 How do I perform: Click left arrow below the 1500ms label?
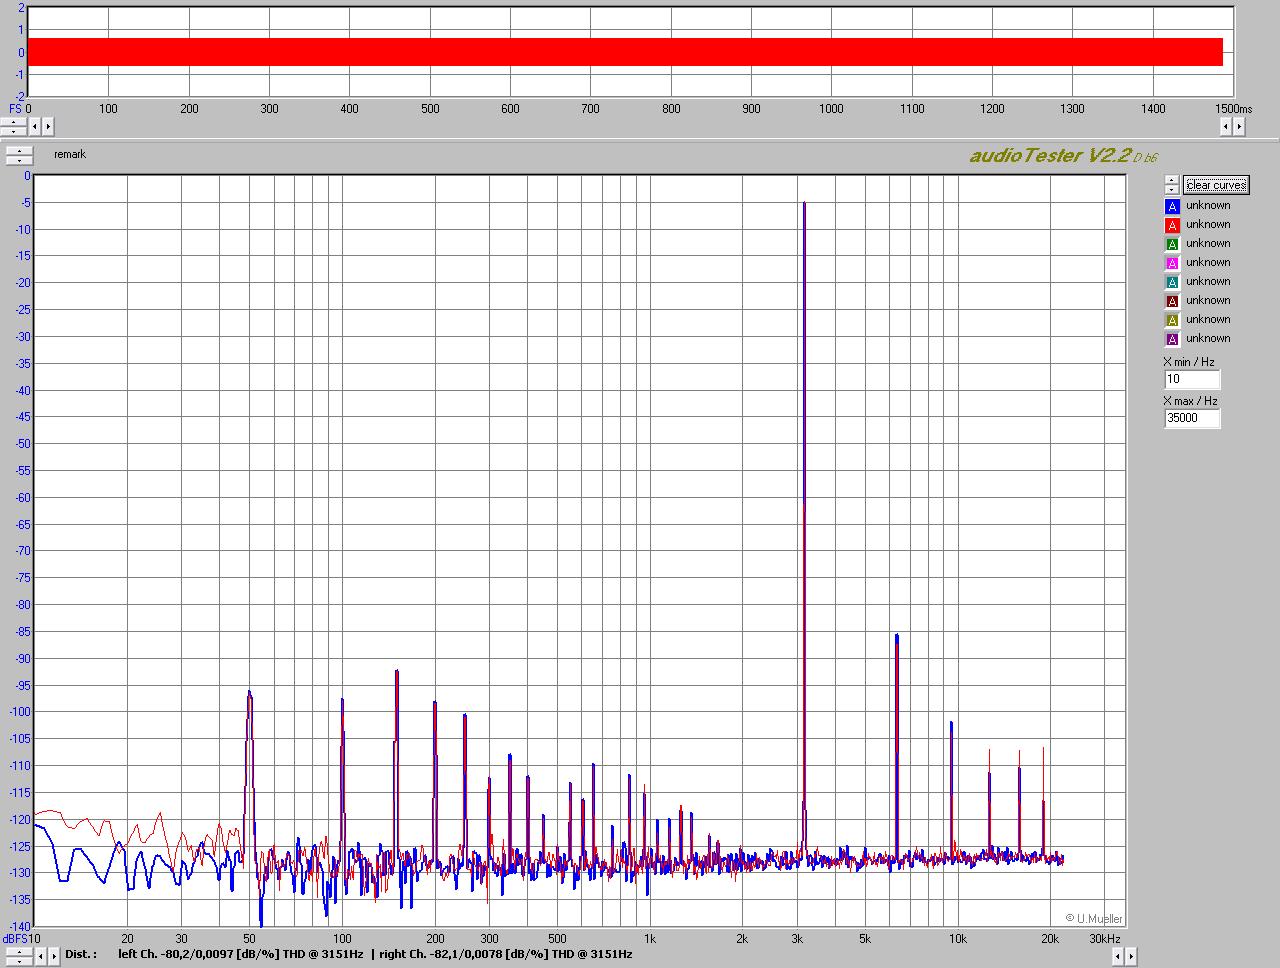click(1225, 126)
